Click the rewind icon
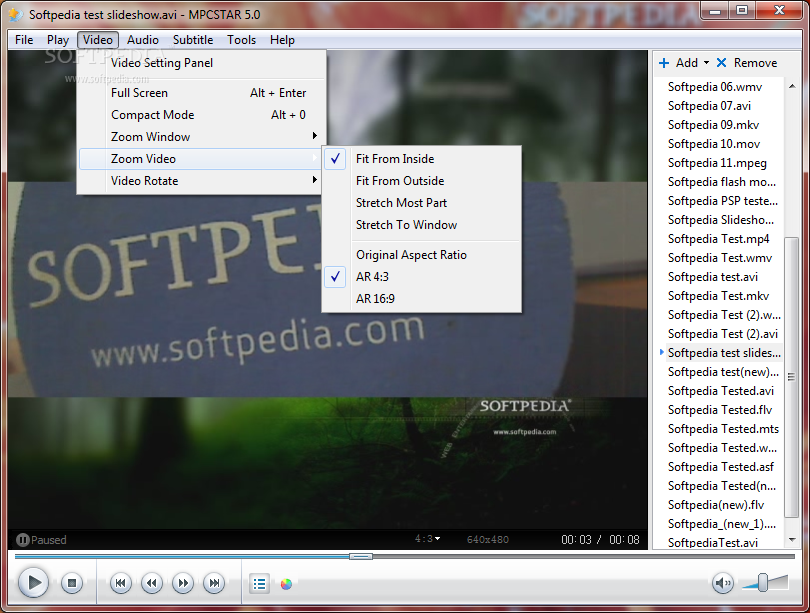This screenshot has width=810, height=613. [x=152, y=583]
